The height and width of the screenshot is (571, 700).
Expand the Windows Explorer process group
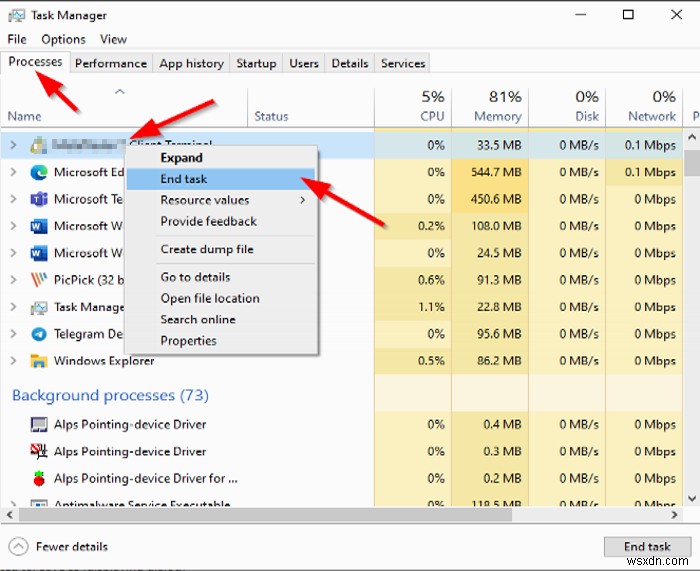13,361
